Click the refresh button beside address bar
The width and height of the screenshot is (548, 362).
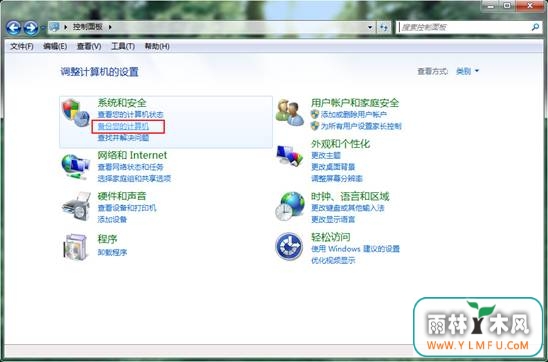click(x=384, y=27)
